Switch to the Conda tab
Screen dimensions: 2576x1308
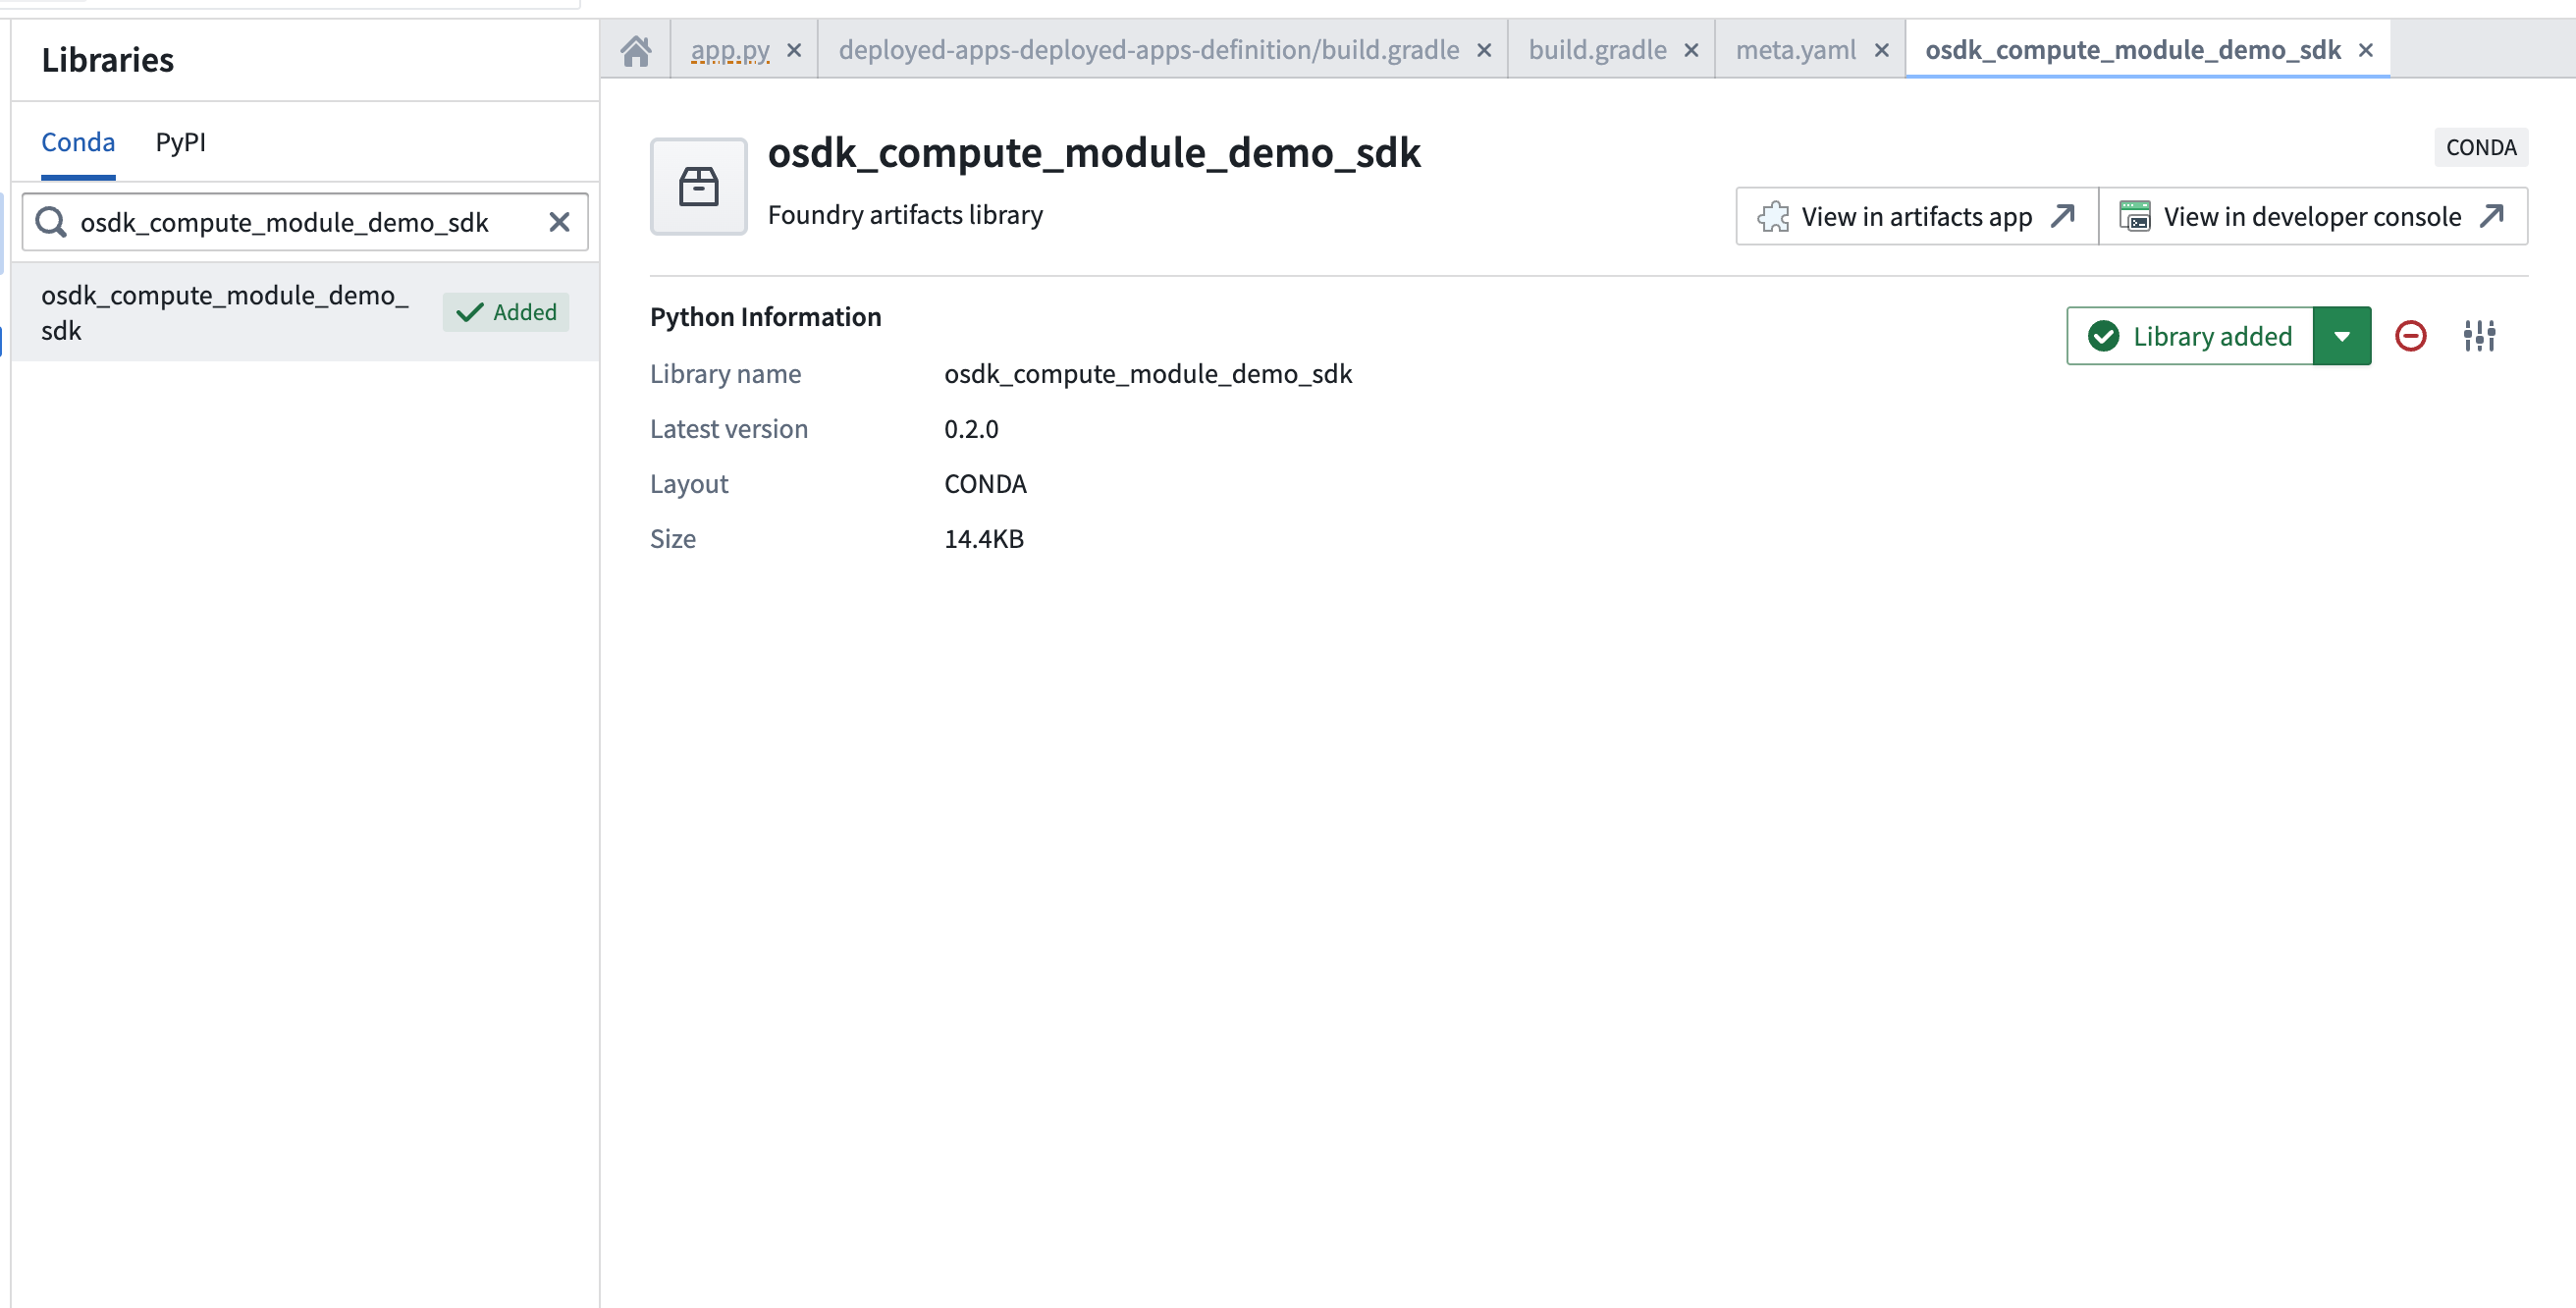point(78,142)
